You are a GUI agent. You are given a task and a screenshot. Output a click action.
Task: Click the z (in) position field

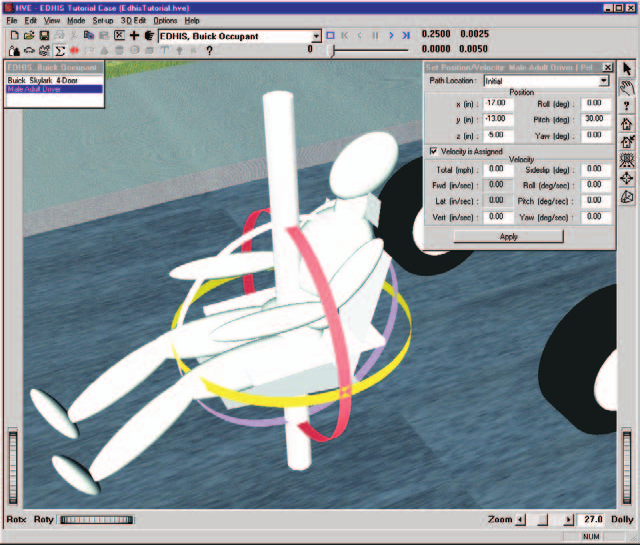click(498, 135)
